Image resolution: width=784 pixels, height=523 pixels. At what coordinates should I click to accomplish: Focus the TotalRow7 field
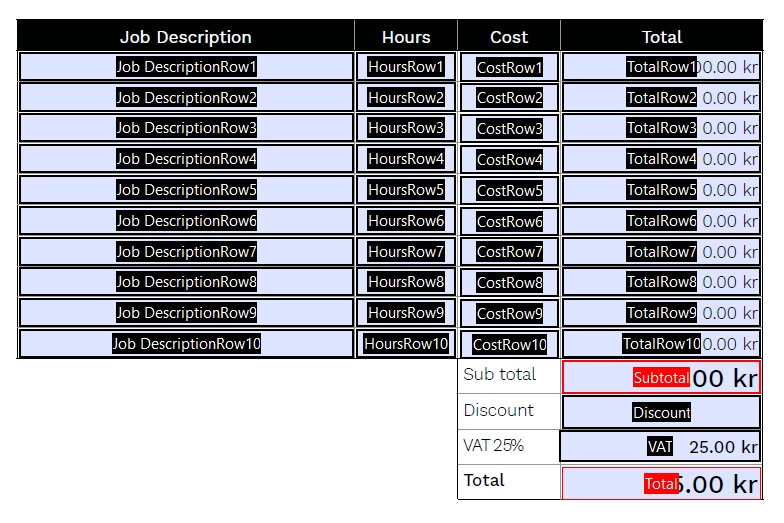tap(662, 252)
